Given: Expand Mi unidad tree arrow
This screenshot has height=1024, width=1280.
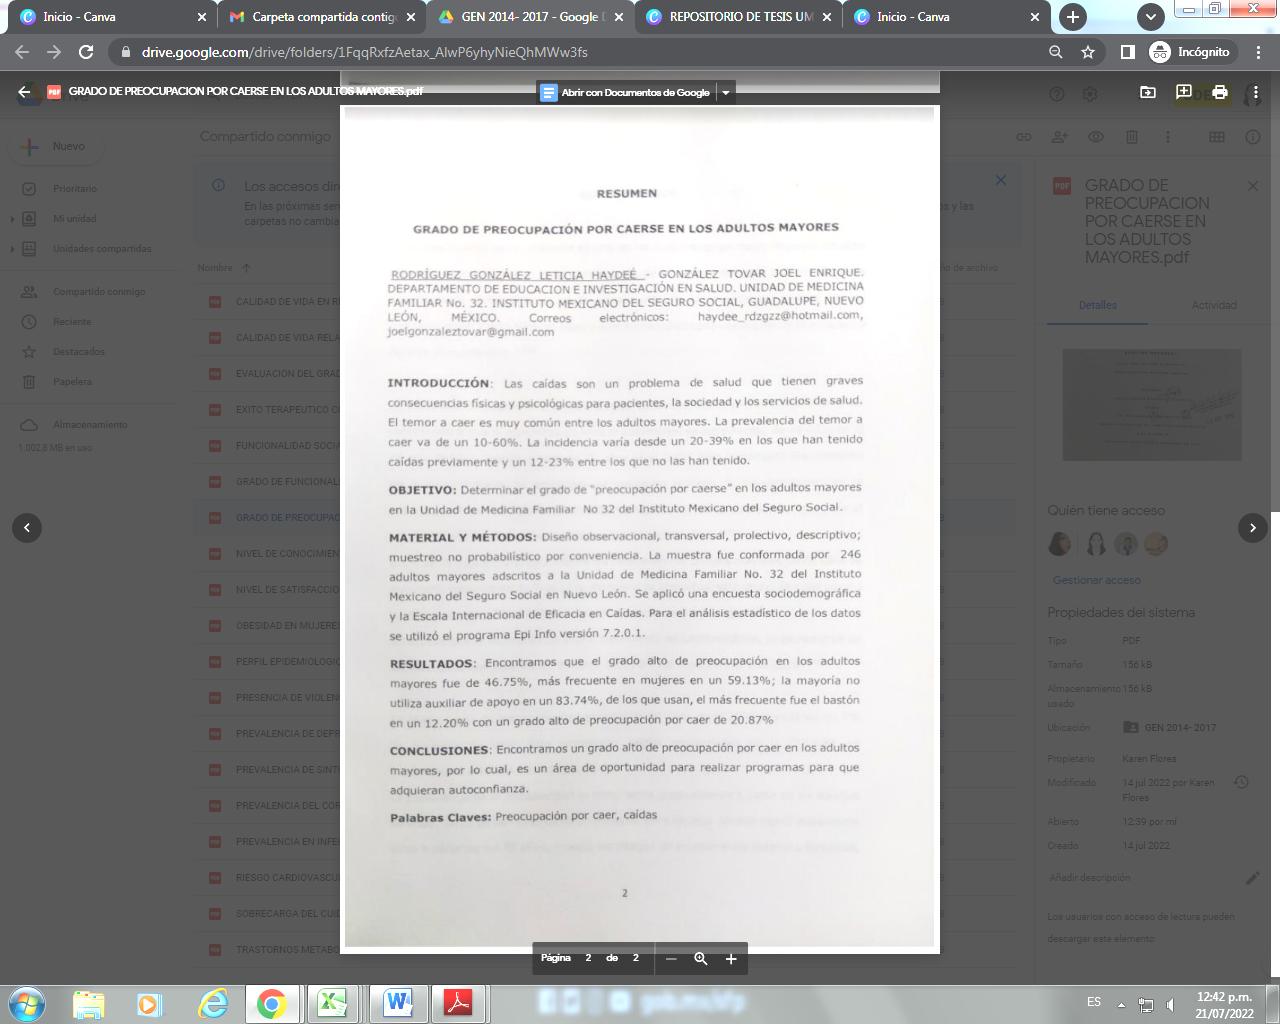Looking at the screenshot, I should [x=12, y=218].
